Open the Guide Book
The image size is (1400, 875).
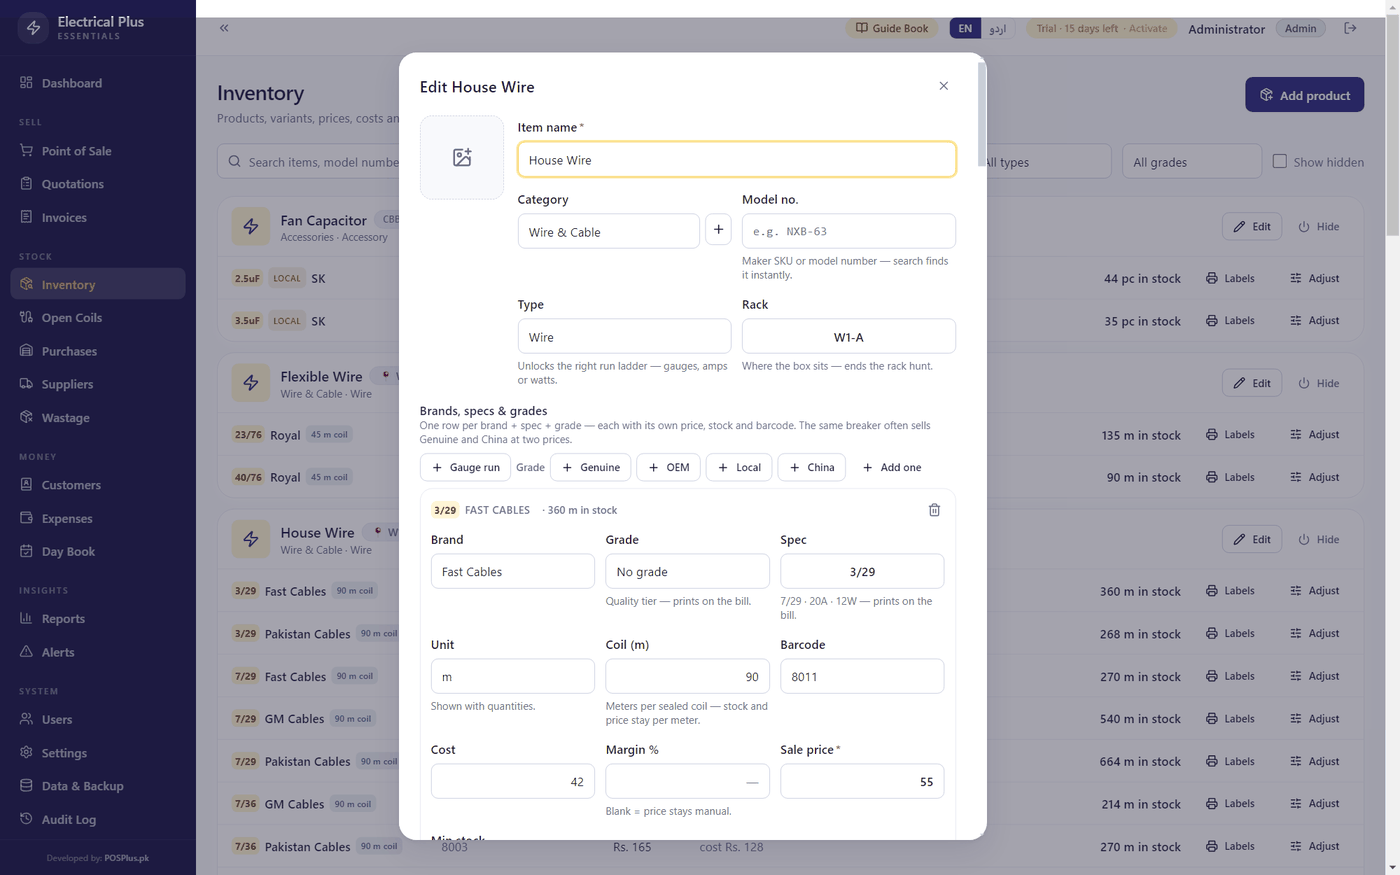pos(892,28)
